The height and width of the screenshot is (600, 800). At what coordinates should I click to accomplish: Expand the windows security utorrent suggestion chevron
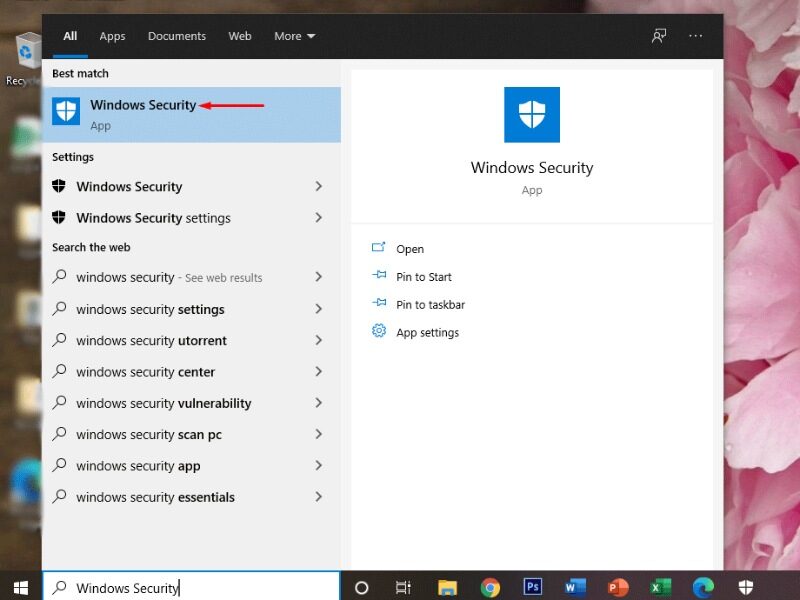[318, 341]
